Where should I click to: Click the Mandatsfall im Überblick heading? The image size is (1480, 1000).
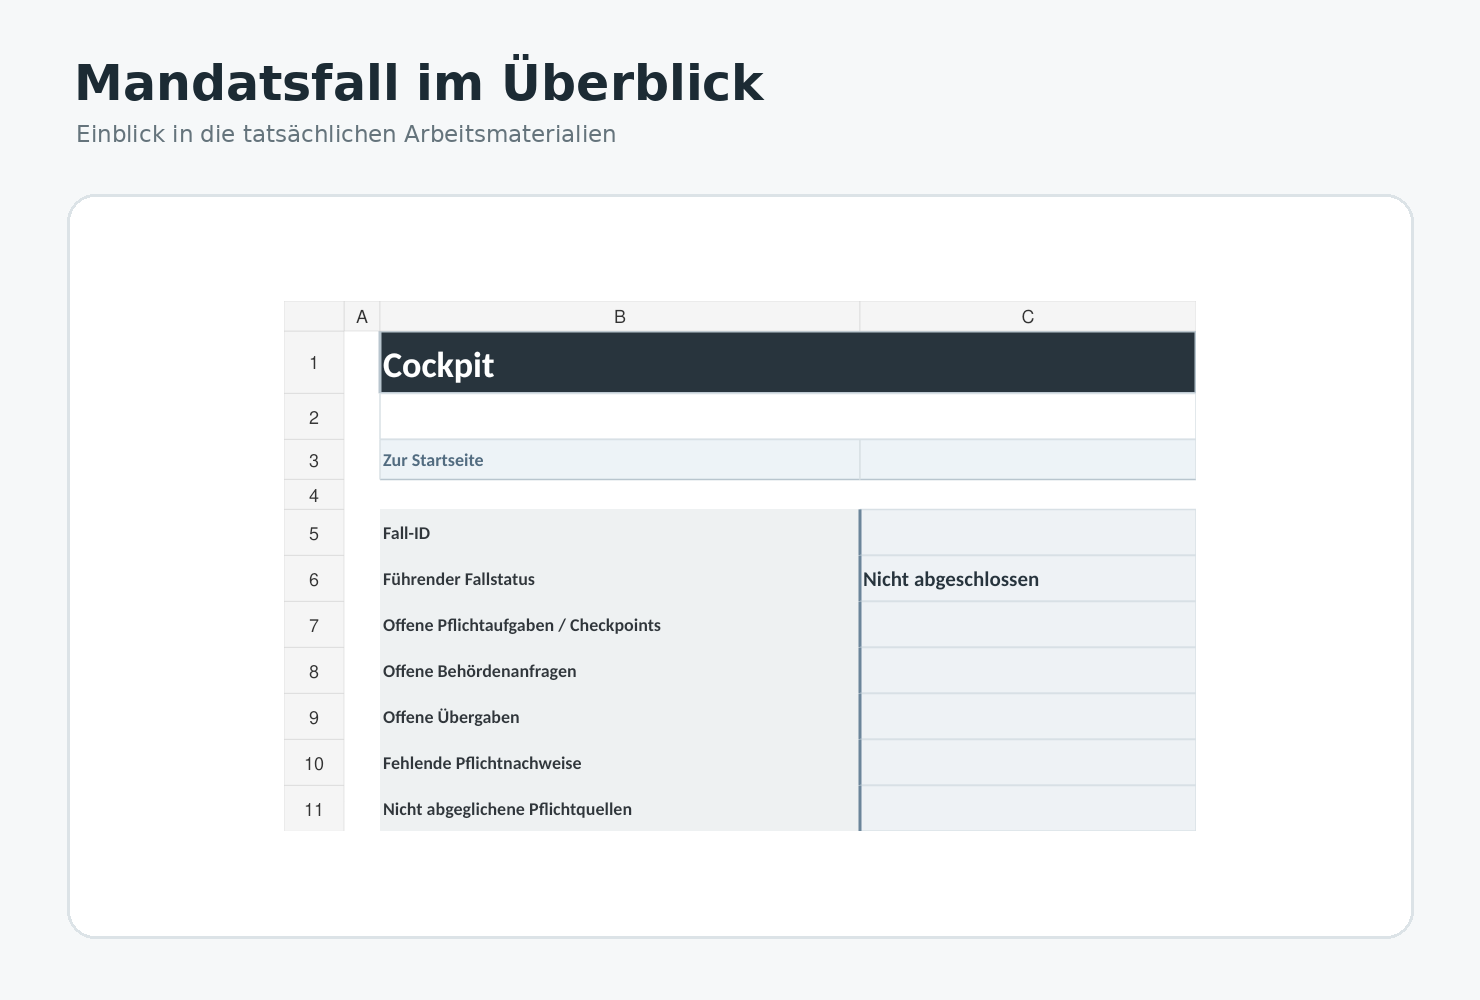tap(420, 82)
